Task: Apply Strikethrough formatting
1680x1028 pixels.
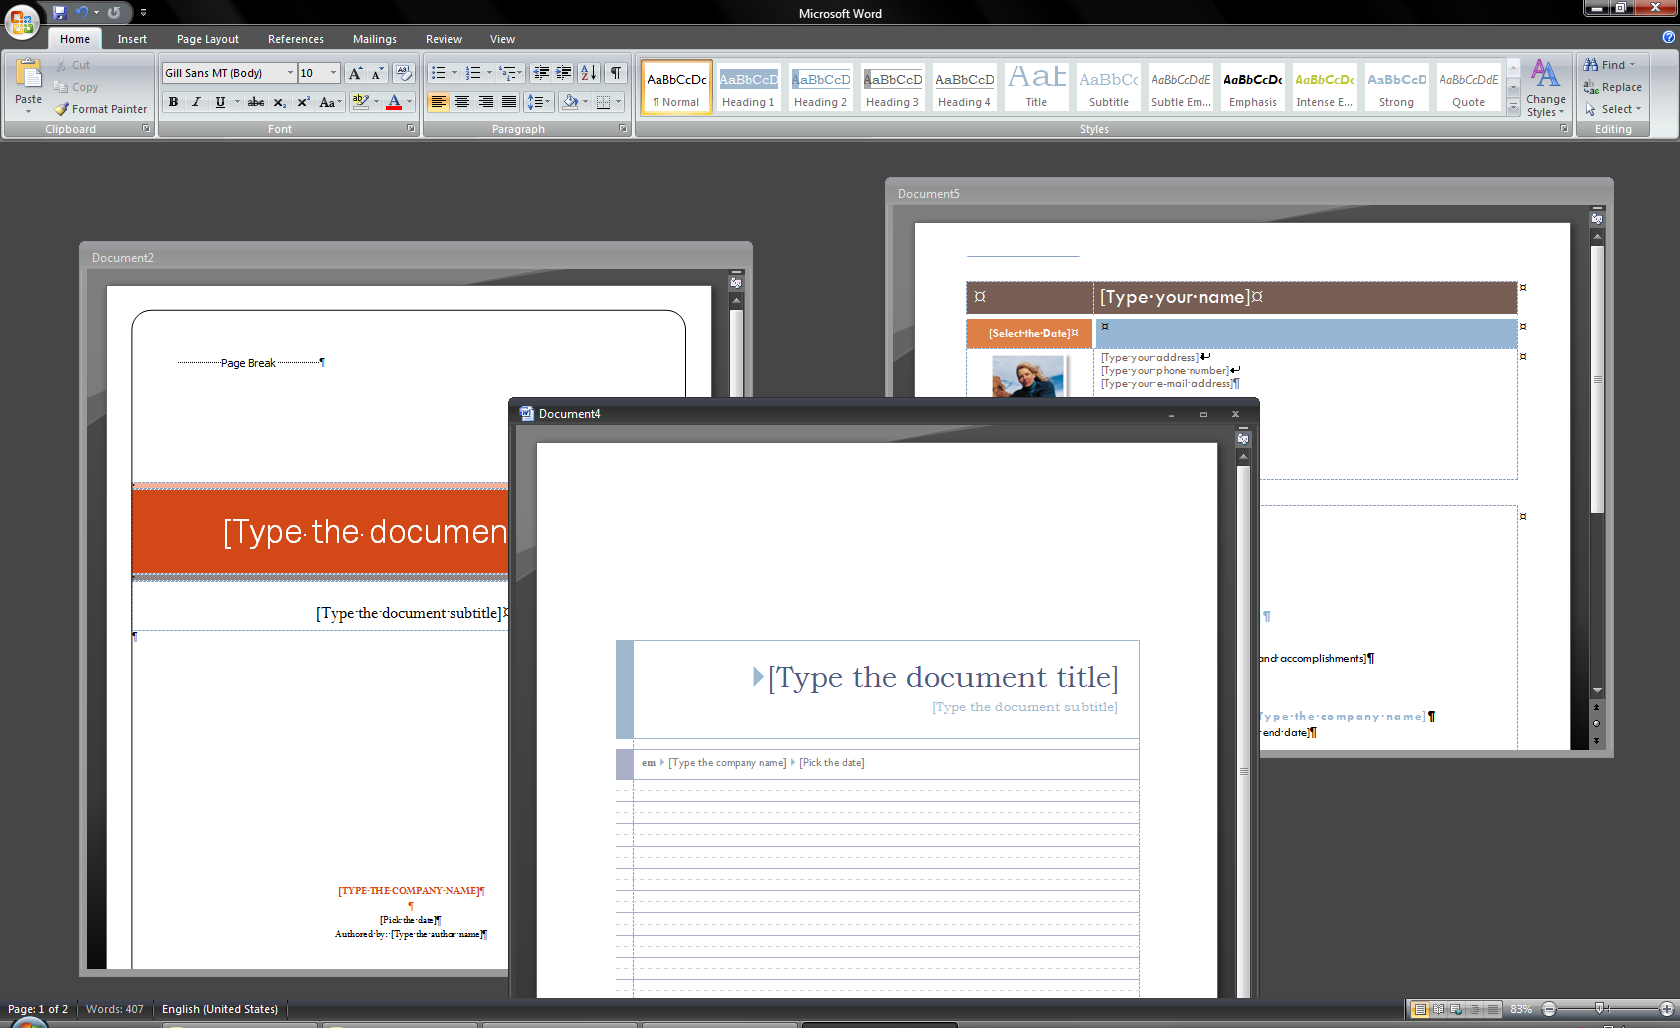Action: coord(256,102)
